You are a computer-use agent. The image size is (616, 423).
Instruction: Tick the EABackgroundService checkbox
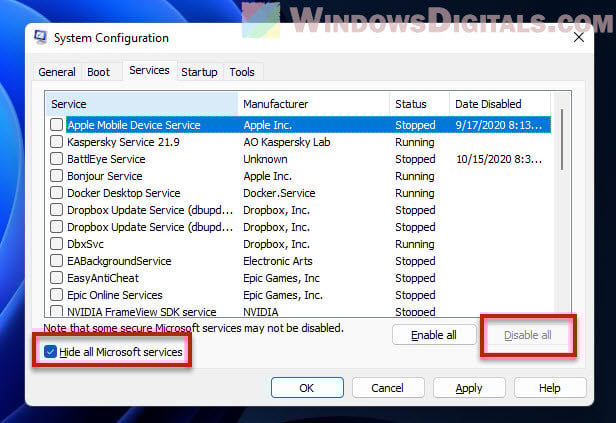coord(57,261)
